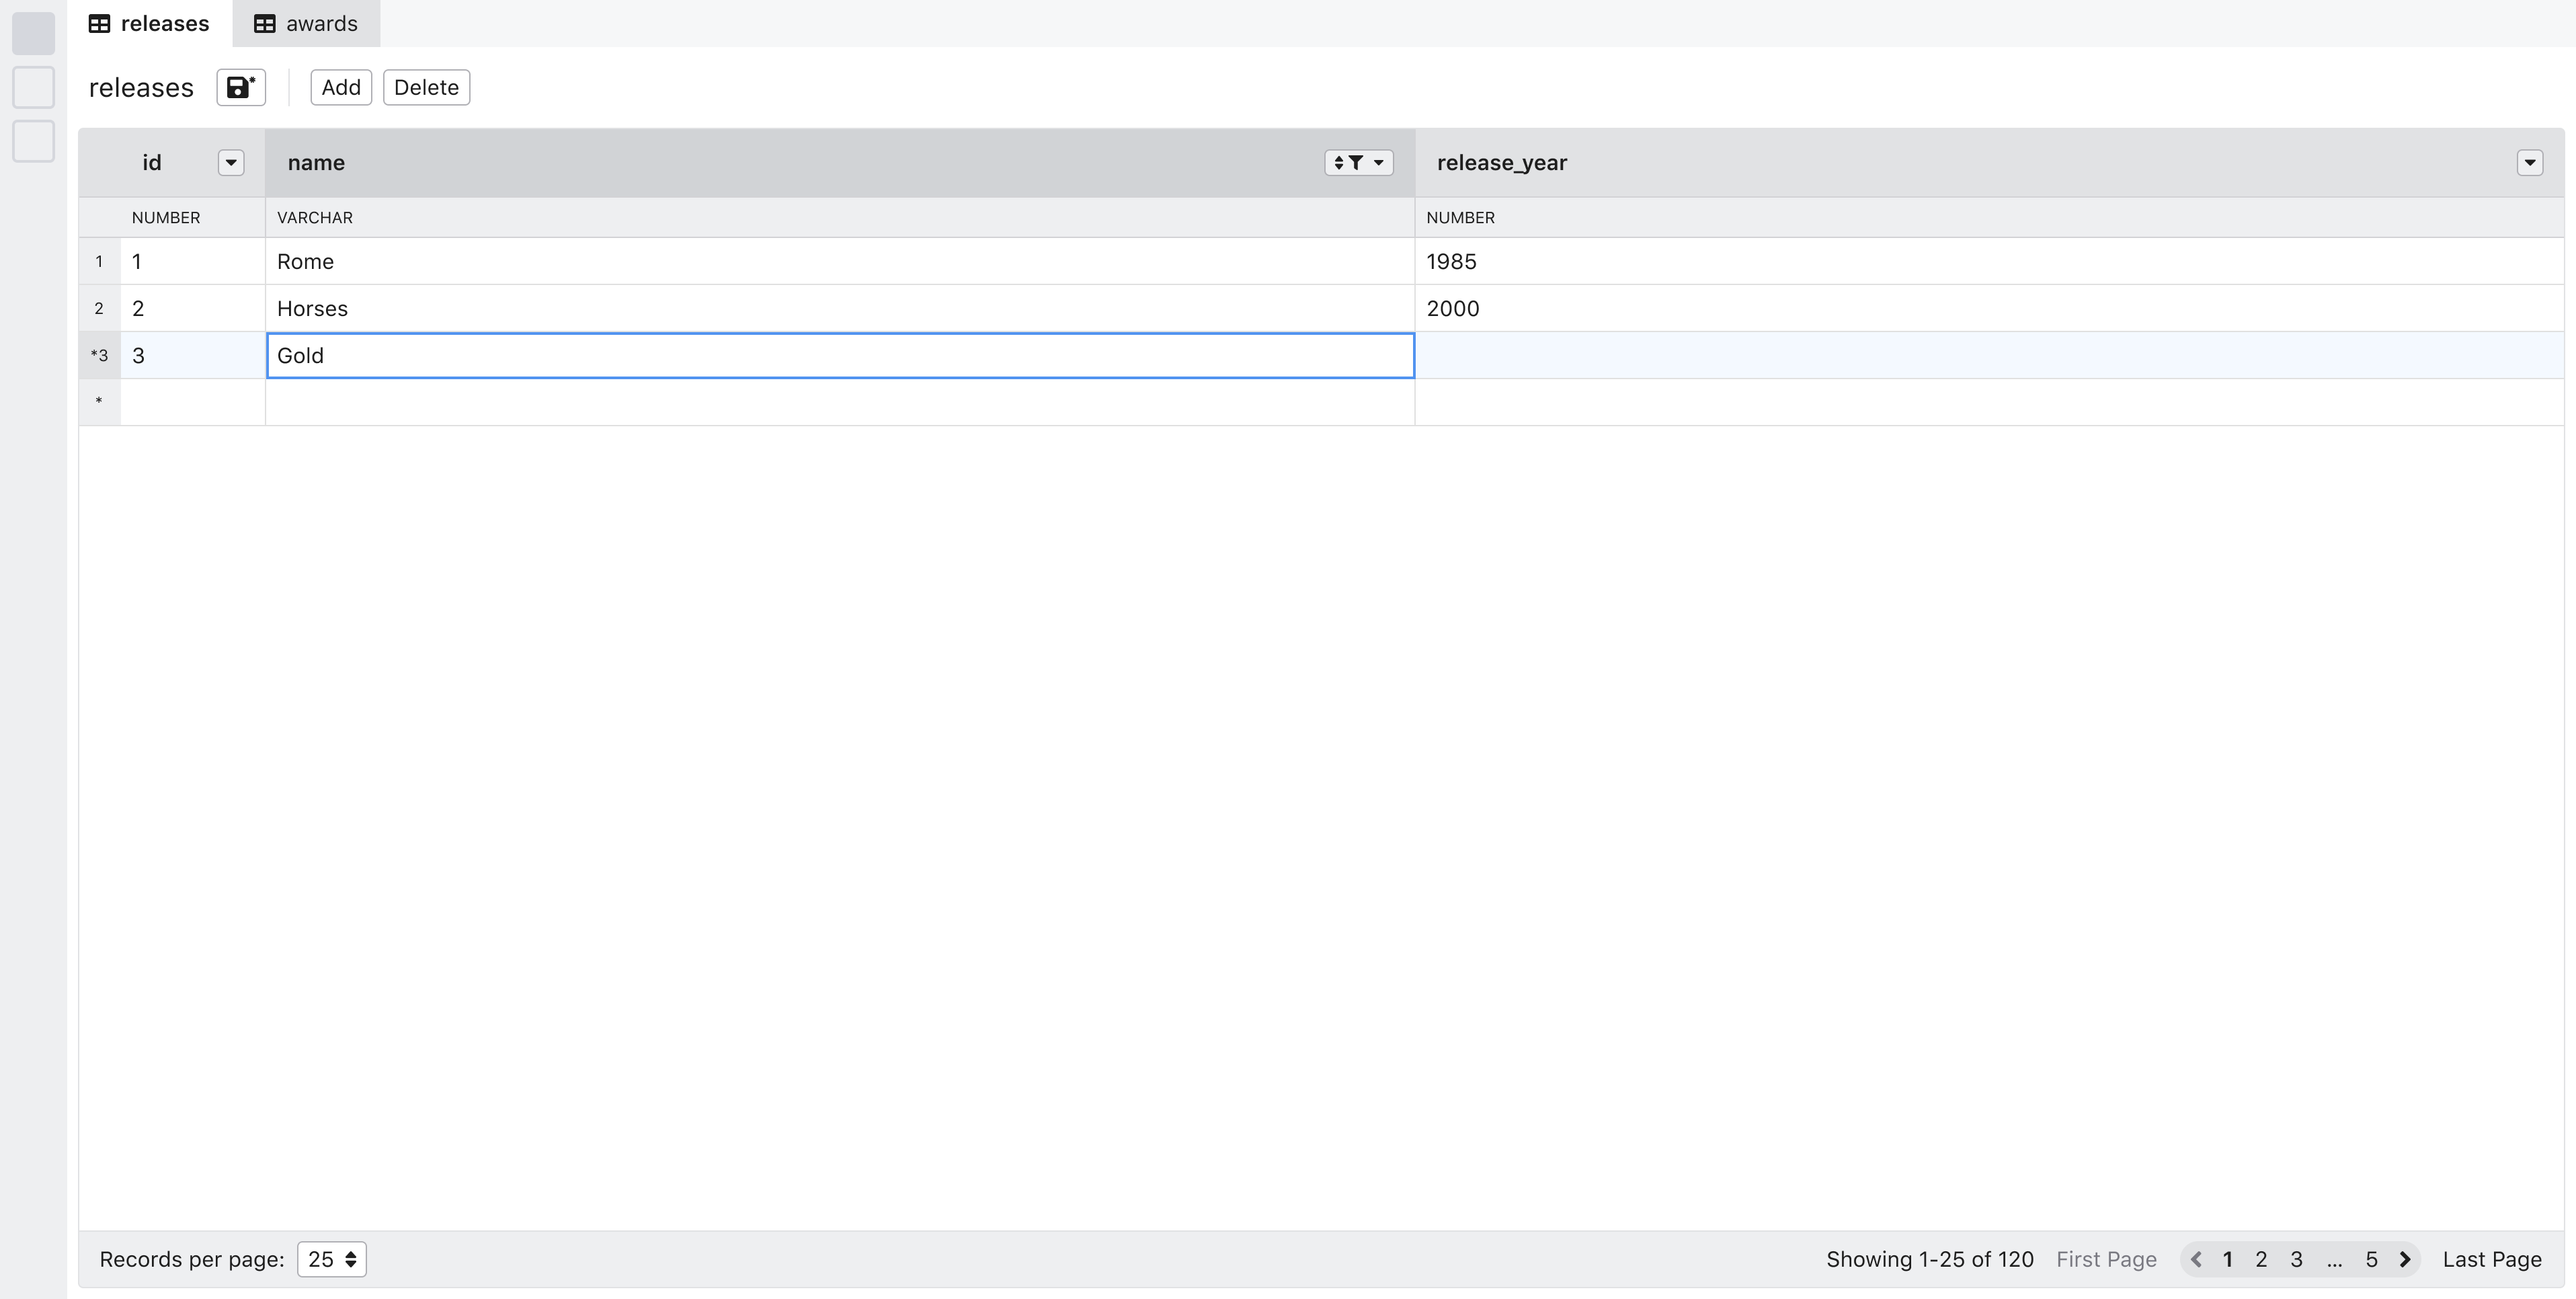Click the save changes floppy icon

click(241, 87)
